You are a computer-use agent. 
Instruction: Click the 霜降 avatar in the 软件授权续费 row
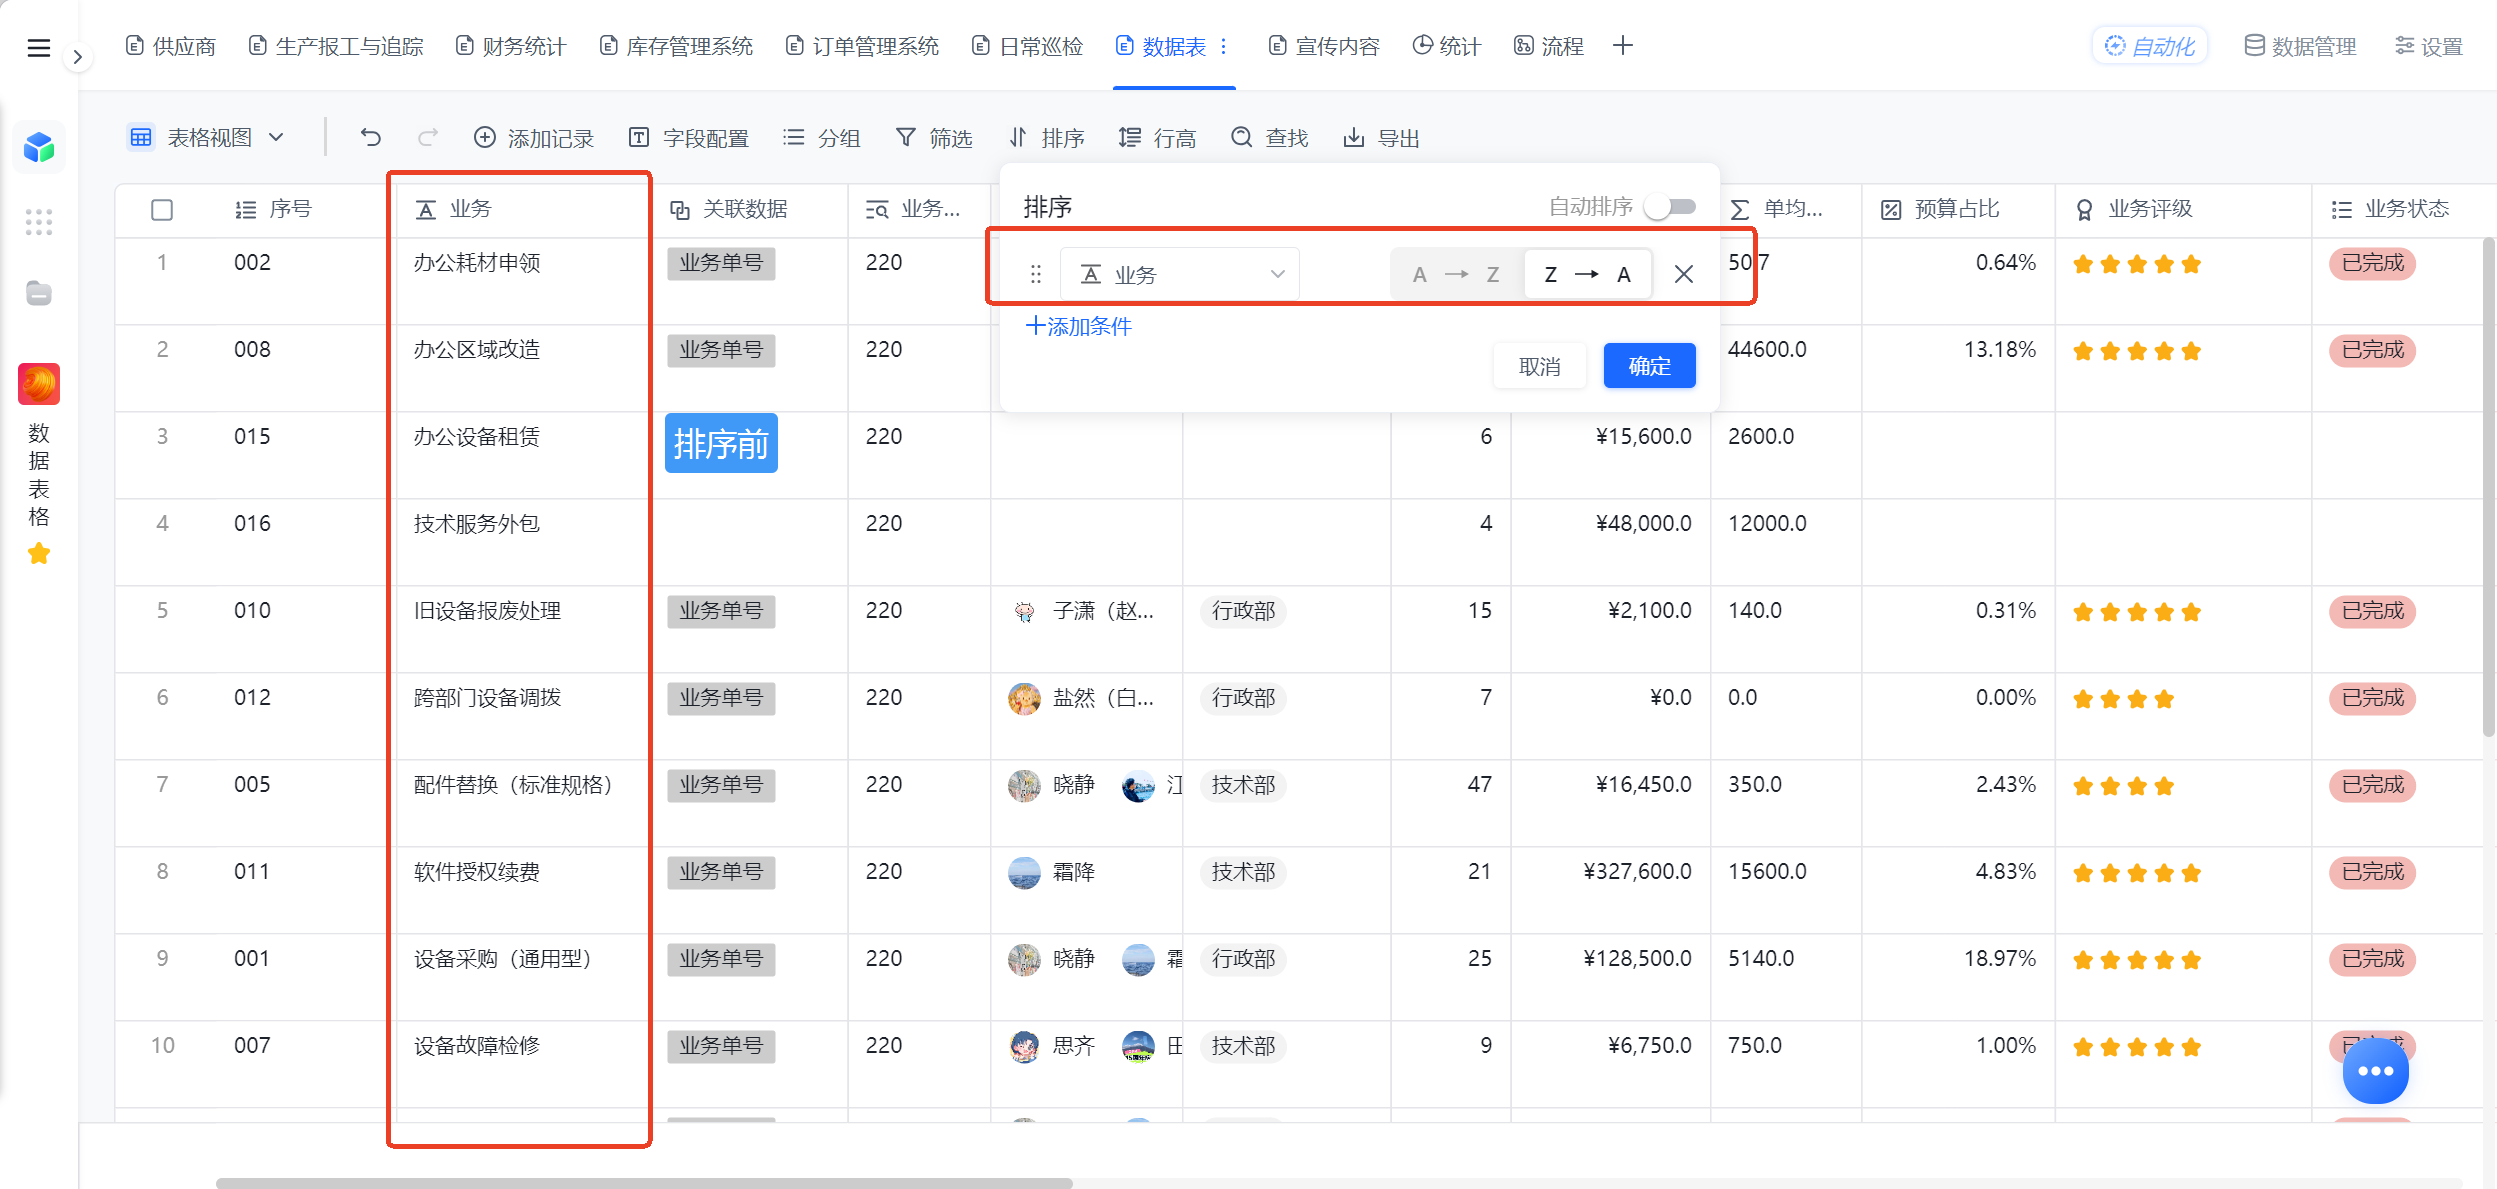pos(1024,872)
